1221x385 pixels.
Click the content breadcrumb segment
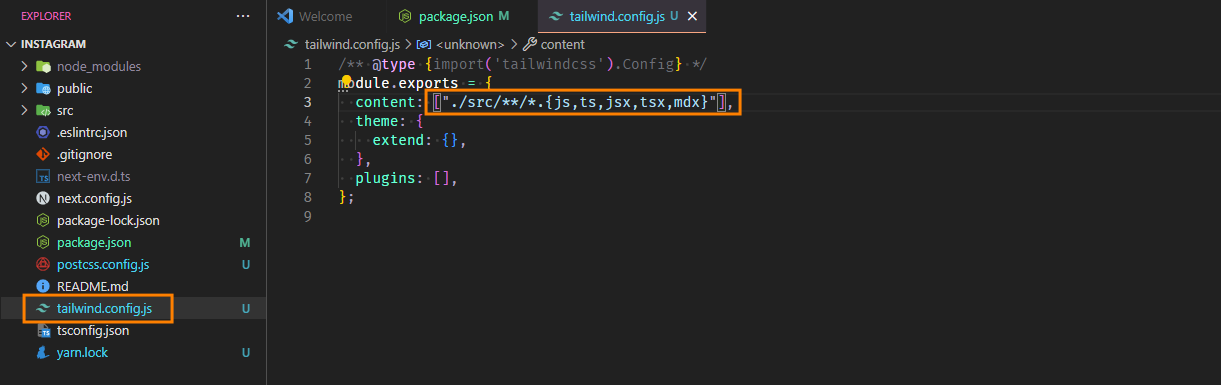[x=563, y=44]
